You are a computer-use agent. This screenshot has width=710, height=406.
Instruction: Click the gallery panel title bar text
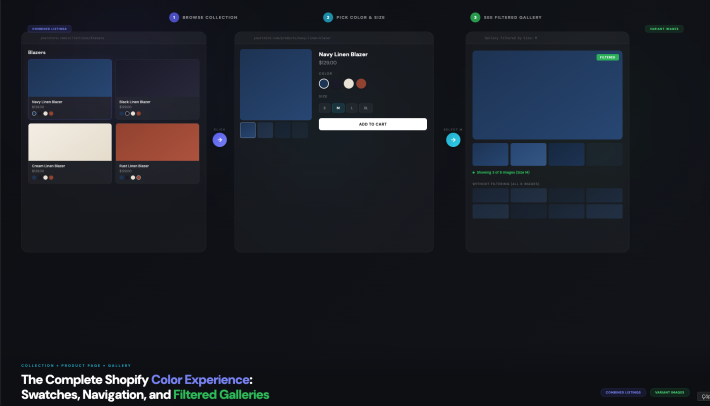click(511, 38)
